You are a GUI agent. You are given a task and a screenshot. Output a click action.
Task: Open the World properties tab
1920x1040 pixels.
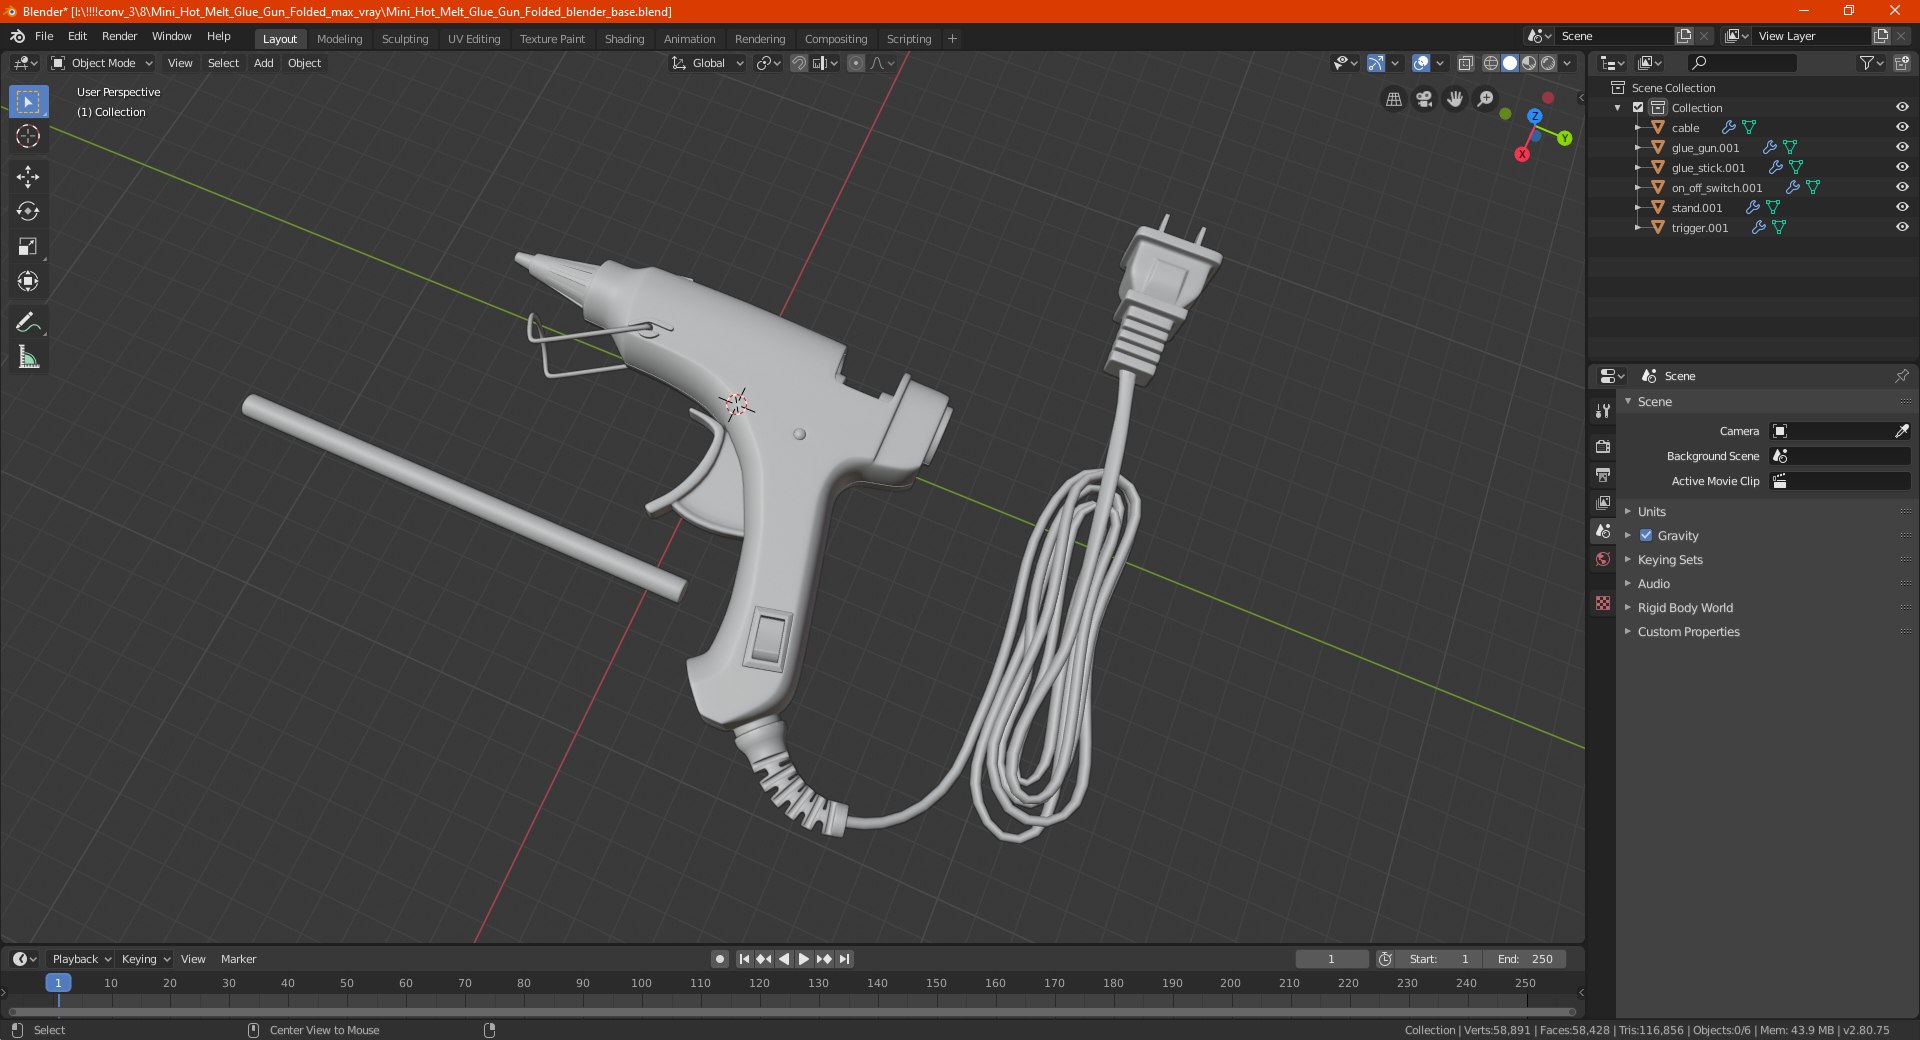click(1603, 559)
